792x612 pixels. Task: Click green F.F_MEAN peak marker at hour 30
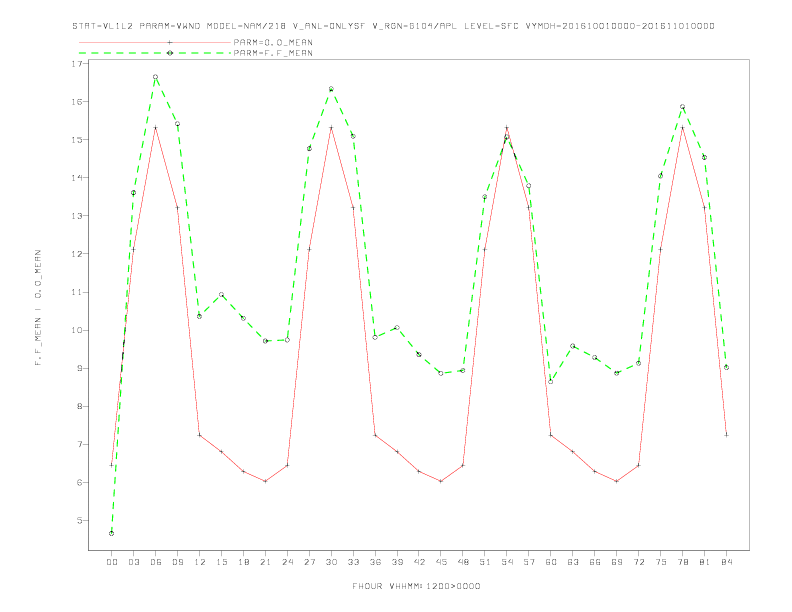tap(331, 89)
